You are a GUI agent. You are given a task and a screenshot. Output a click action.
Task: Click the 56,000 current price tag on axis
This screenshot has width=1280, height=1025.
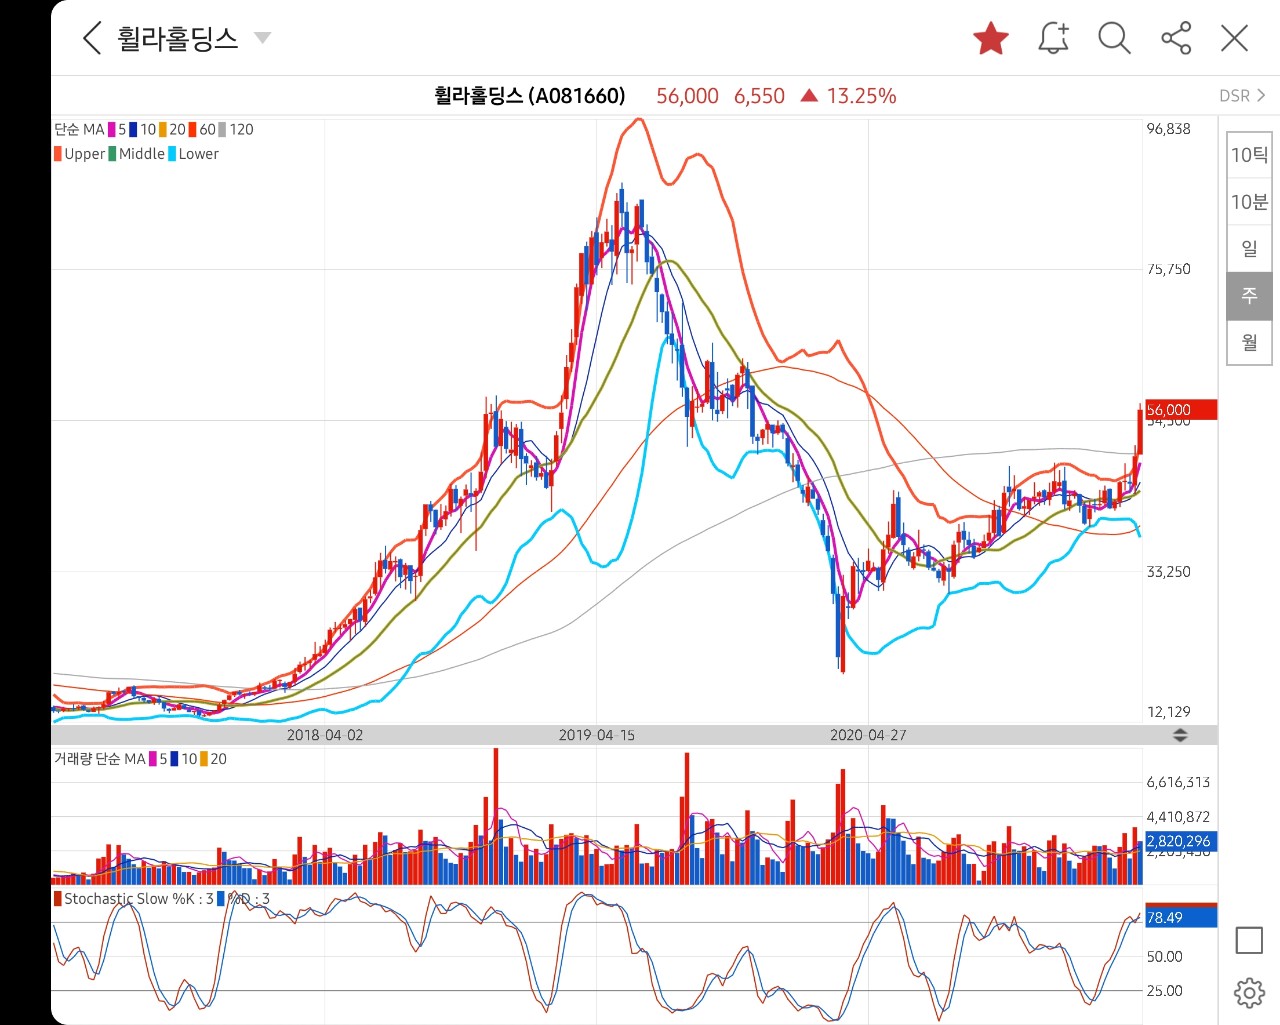click(x=1181, y=409)
